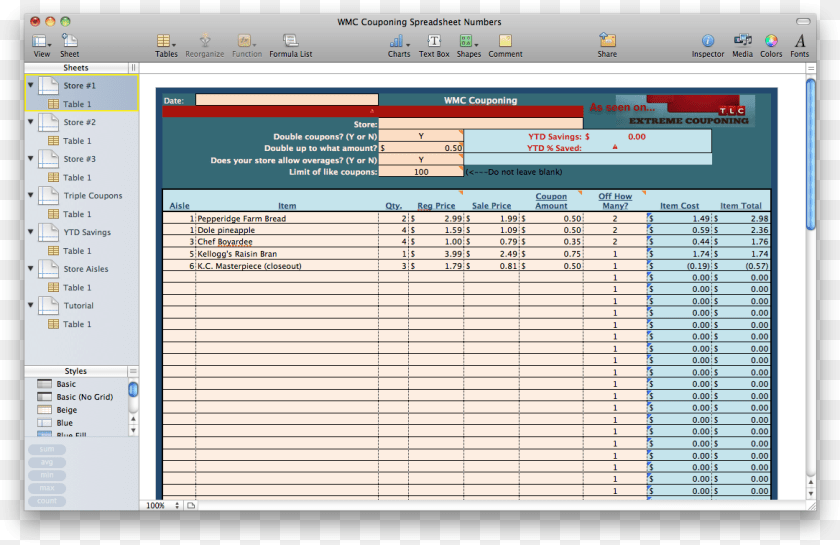Apply the Beige table style
Image resolution: width=840 pixels, height=545 pixels.
pos(67,409)
